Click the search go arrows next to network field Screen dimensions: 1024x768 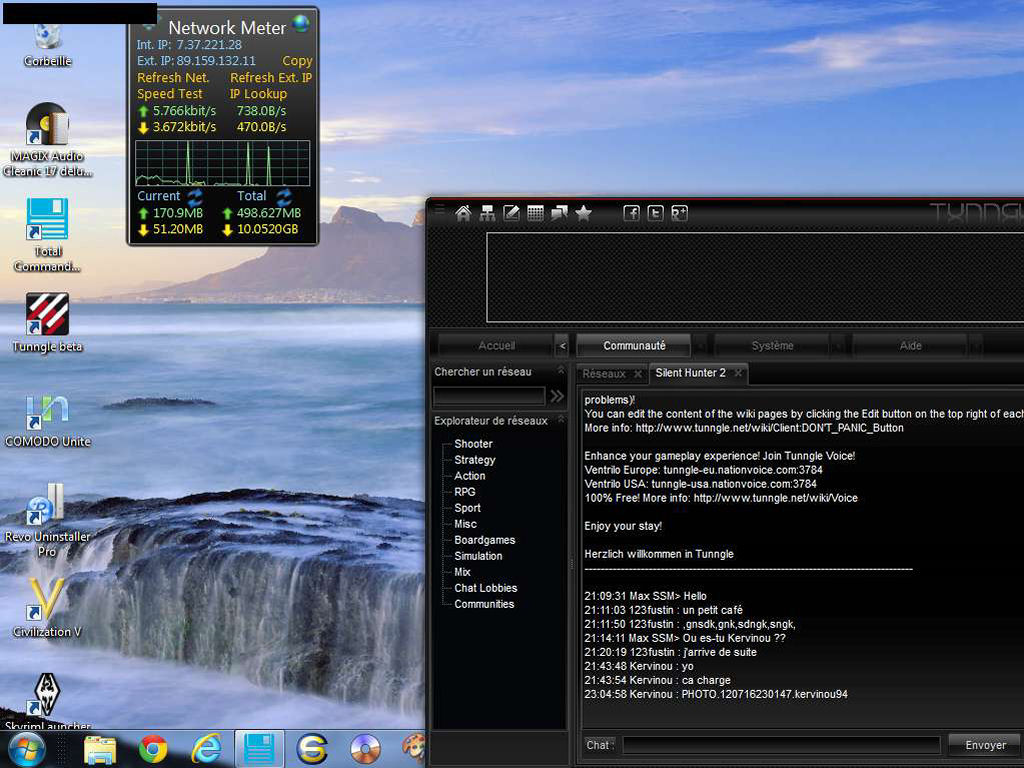click(557, 396)
